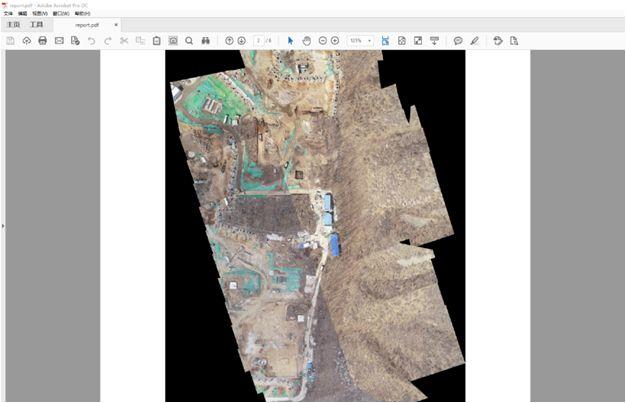626x403 pixels.
Task: Open the zoom percentage dropdown
Action: click(x=369, y=40)
